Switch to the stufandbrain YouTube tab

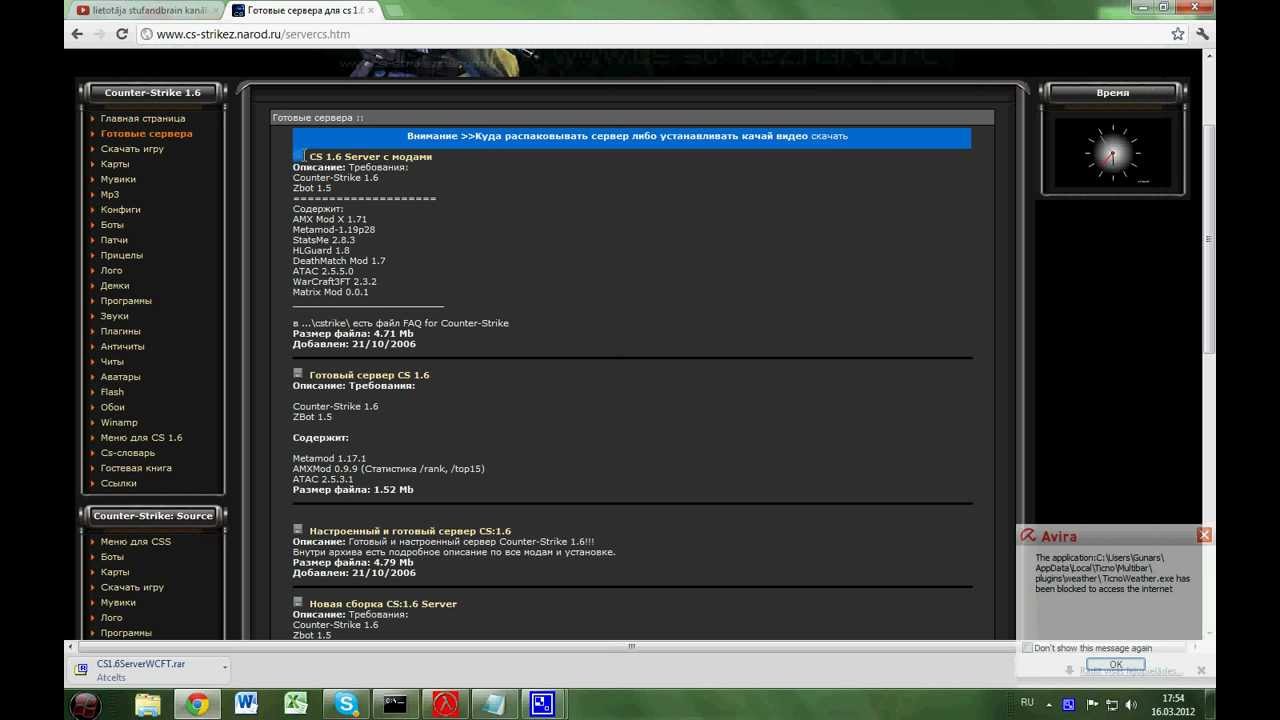pyautogui.click(x=145, y=10)
